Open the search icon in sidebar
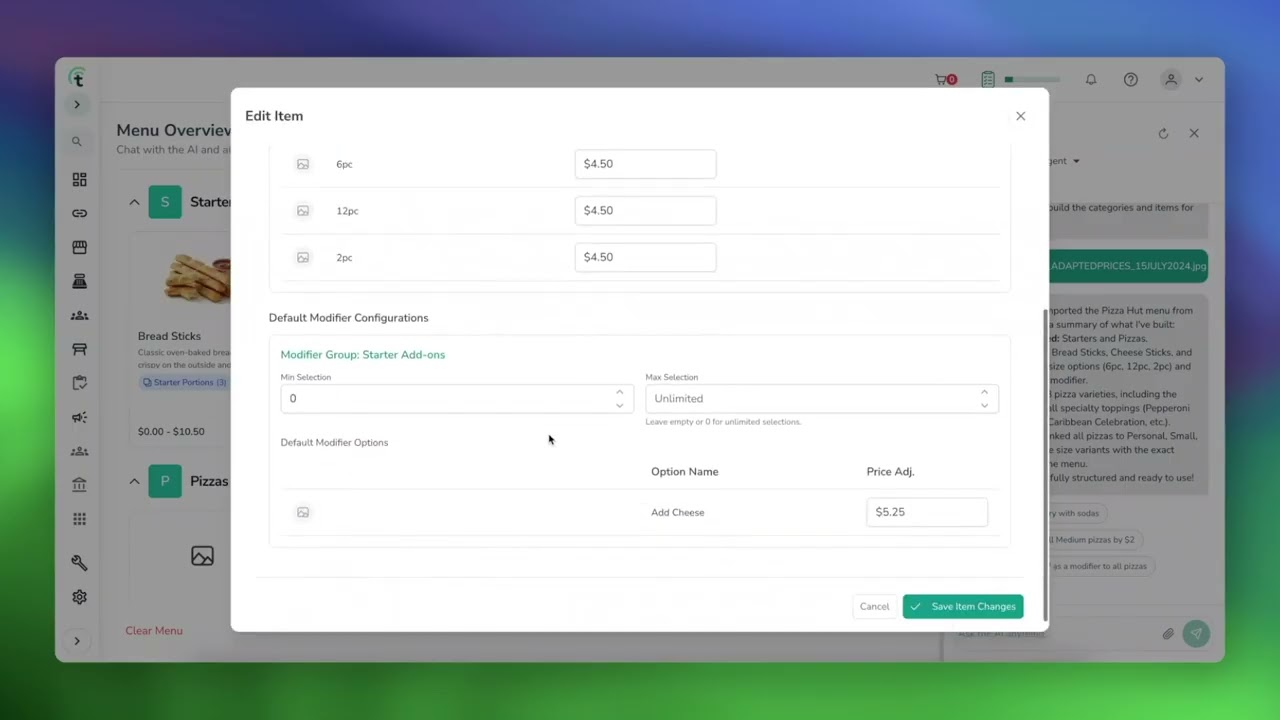The image size is (1280, 720). point(77,142)
